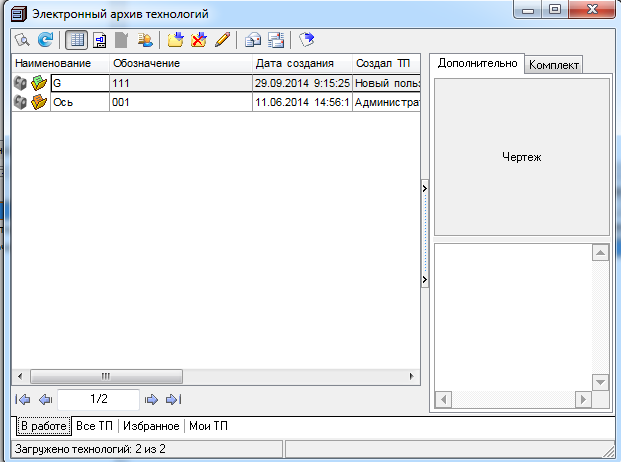Collapse side panel with lower splitter arrow
621x462 pixels.
click(425, 279)
